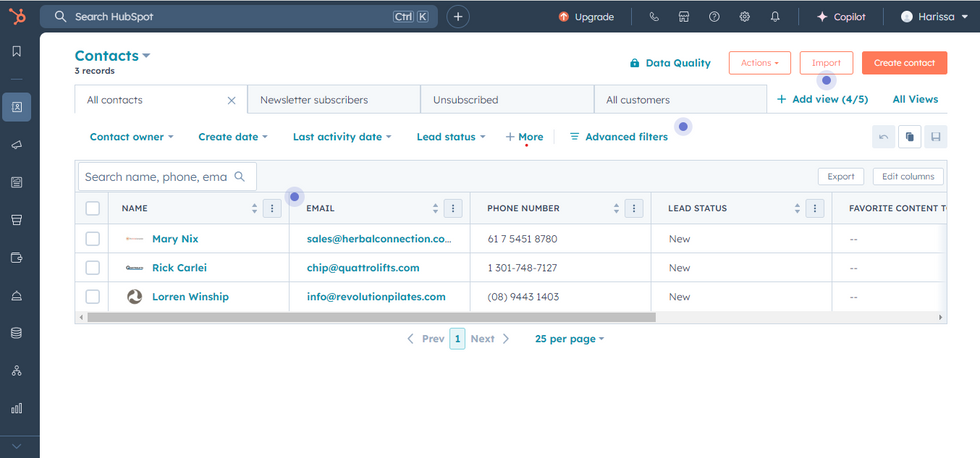Open the Reporting bar chart sidebar icon
Screen dimensions: 980x458
(x=17, y=409)
